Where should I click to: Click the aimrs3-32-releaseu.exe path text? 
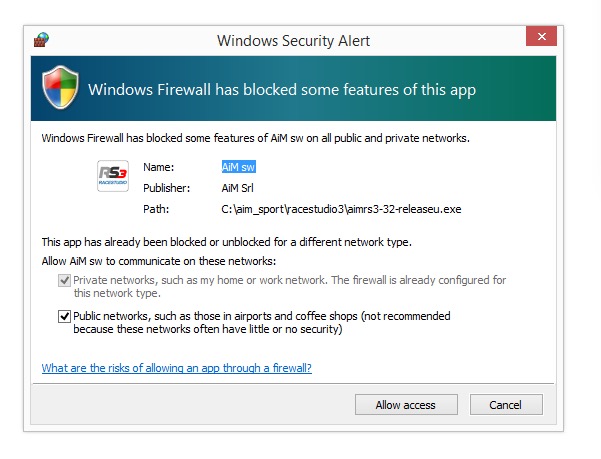341,209
